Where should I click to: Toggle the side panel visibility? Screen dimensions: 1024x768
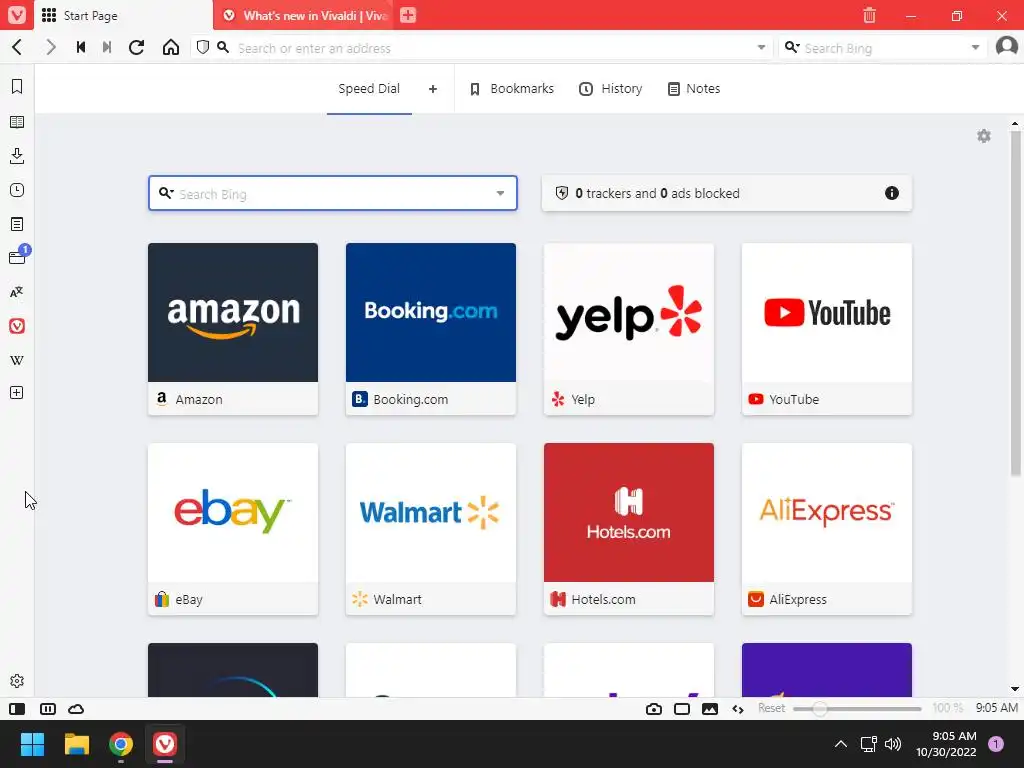[17, 709]
